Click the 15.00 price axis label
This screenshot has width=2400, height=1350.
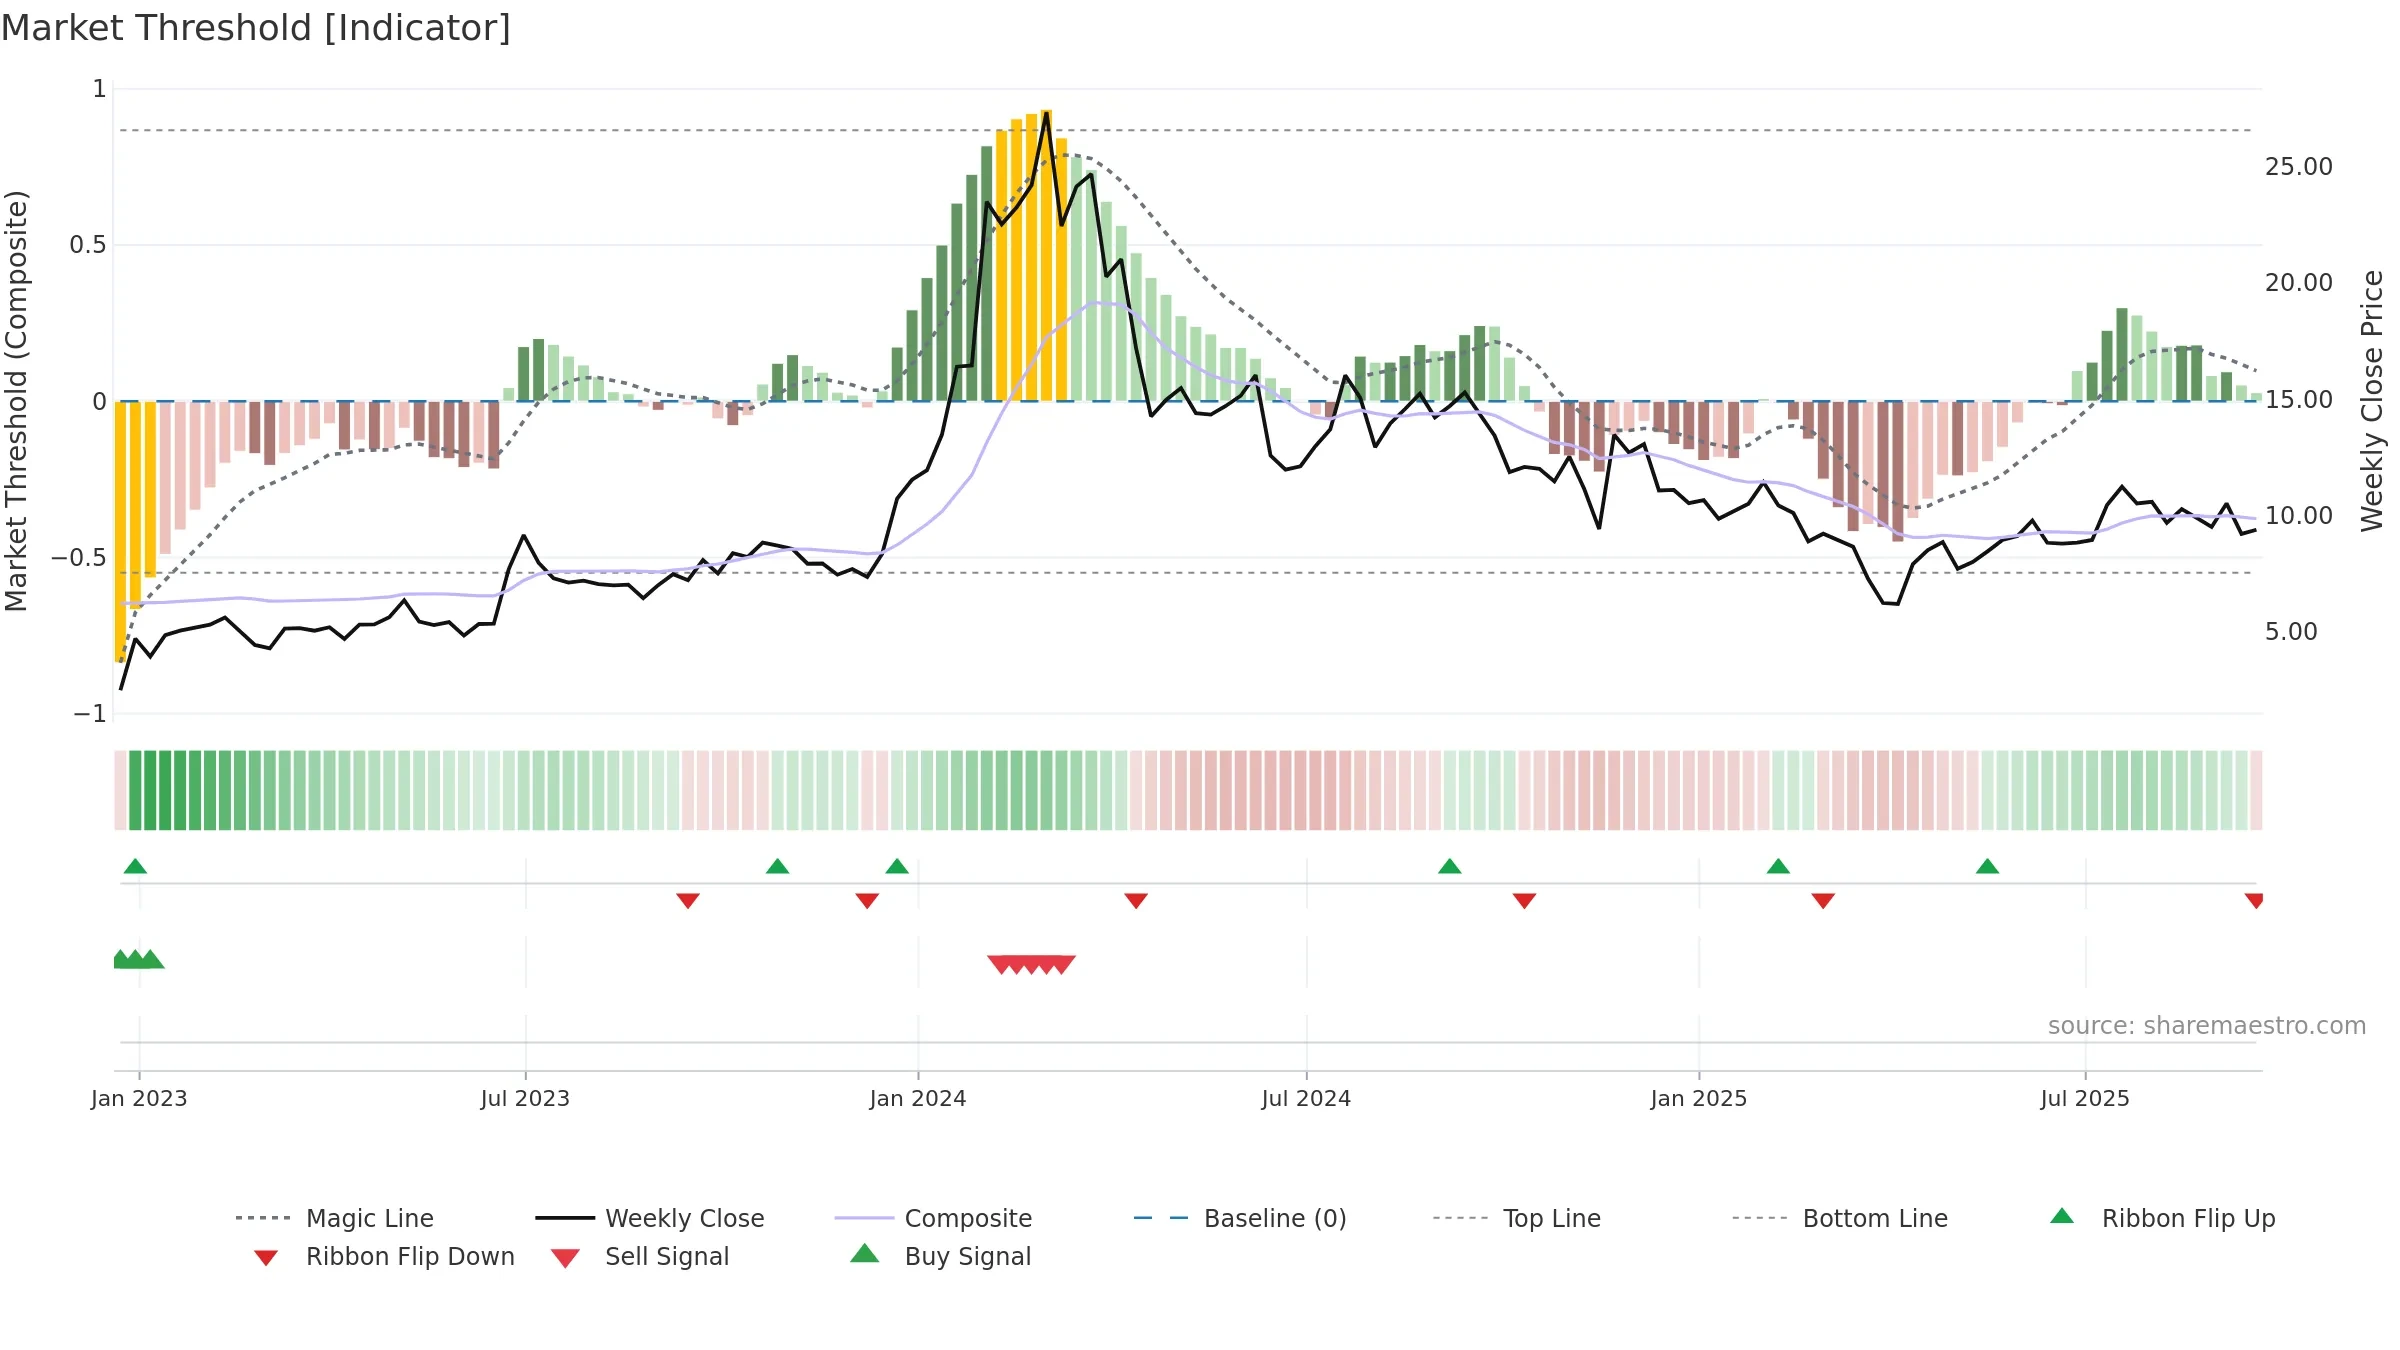click(2299, 400)
